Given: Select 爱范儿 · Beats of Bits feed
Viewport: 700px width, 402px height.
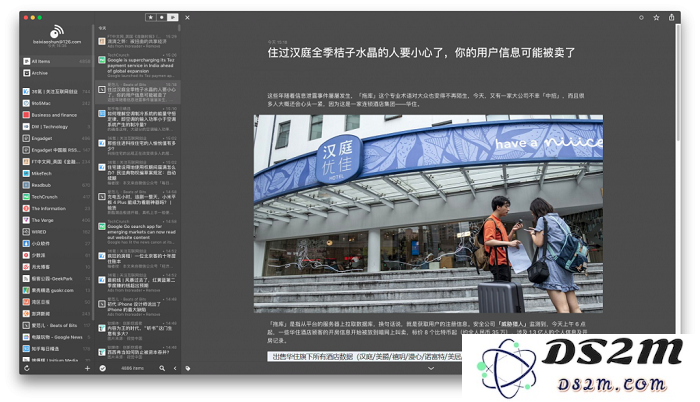Looking at the screenshot, I should (x=57, y=325).
